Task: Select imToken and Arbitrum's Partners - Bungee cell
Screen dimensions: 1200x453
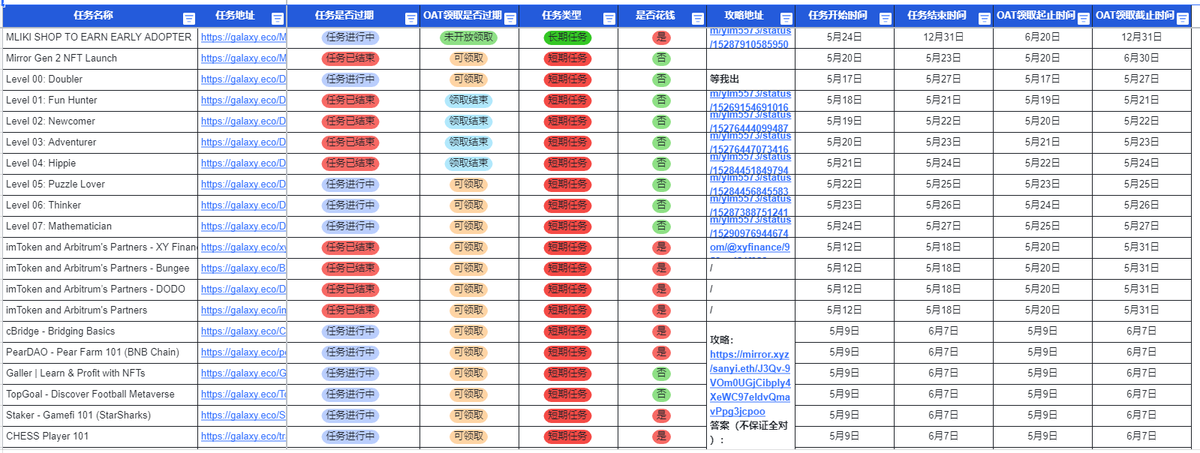Action: [x=99, y=268]
